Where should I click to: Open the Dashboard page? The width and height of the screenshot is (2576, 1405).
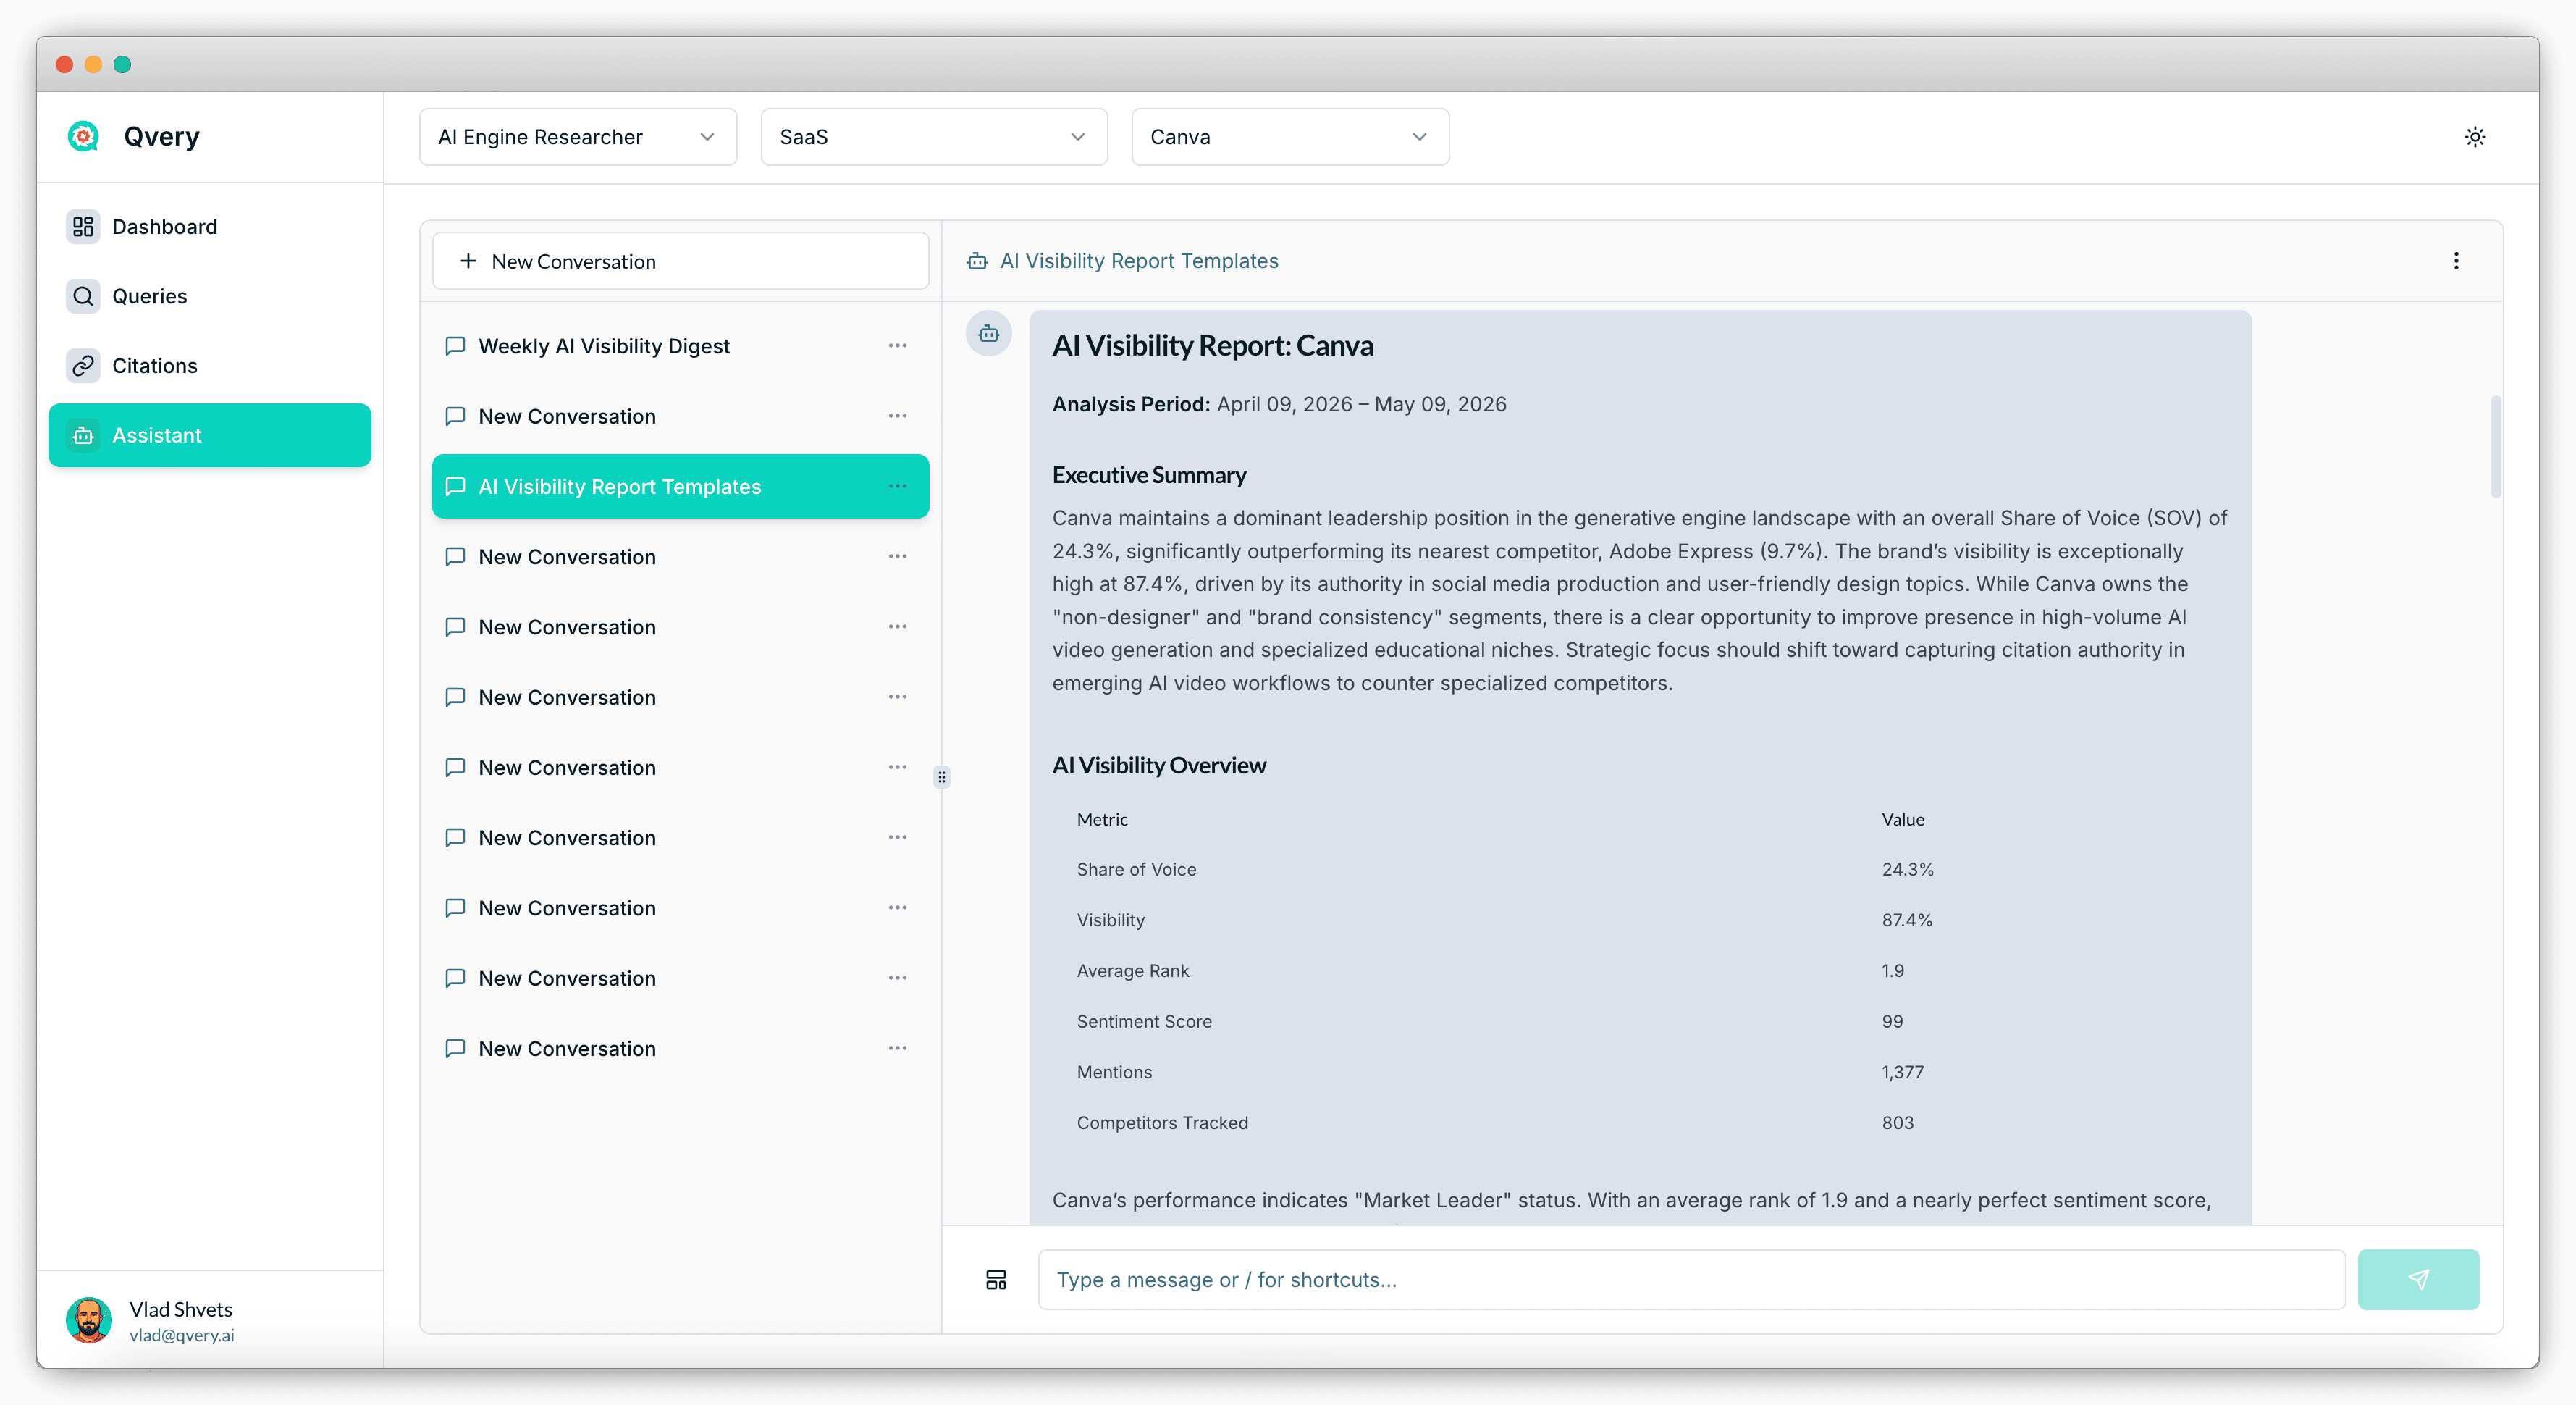(209, 227)
